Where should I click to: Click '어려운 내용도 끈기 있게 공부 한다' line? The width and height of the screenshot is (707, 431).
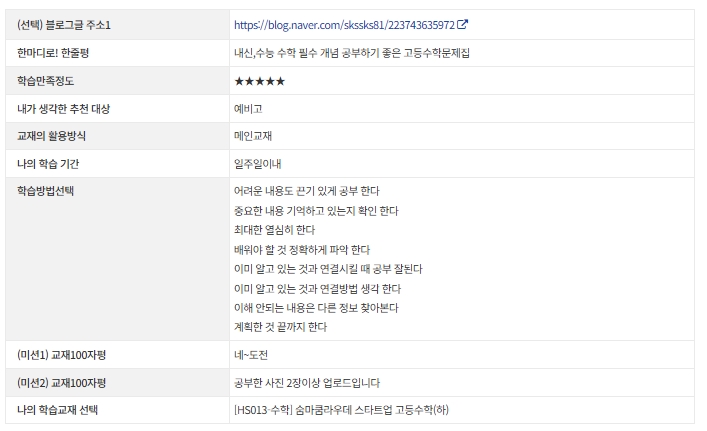pos(306,190)
